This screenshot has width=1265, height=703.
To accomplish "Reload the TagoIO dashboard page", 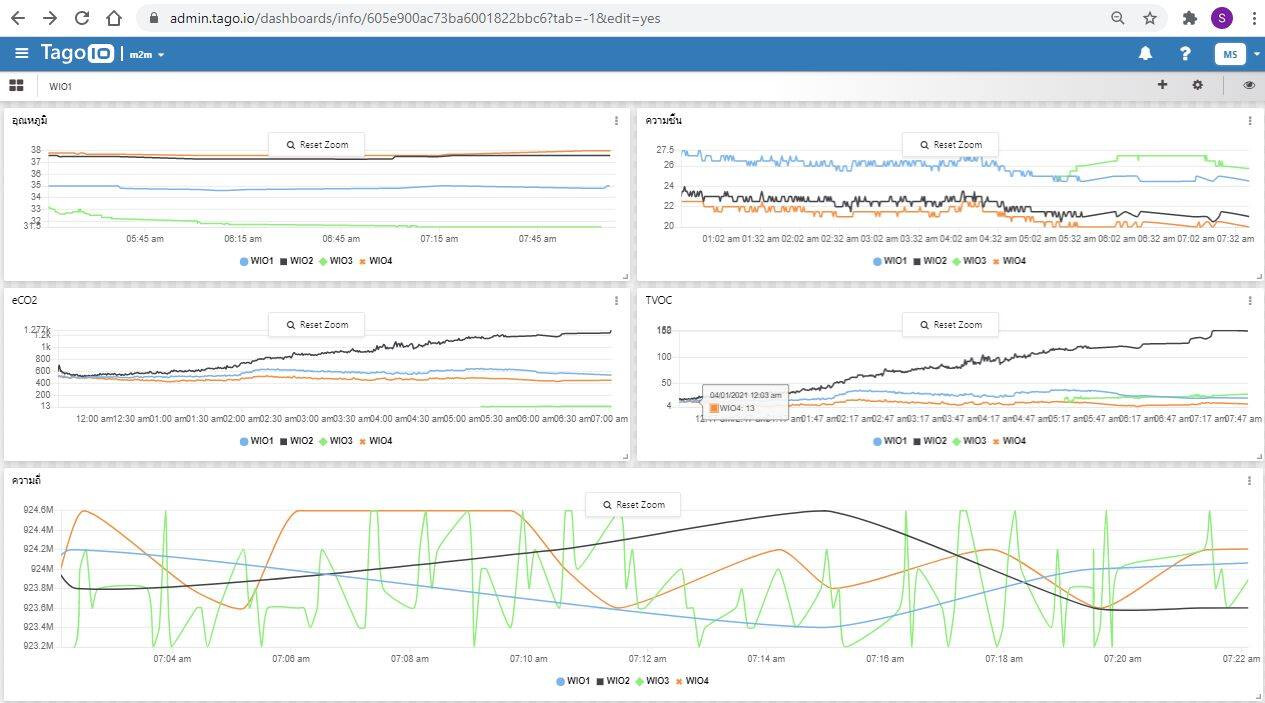I will pos(82,18).
